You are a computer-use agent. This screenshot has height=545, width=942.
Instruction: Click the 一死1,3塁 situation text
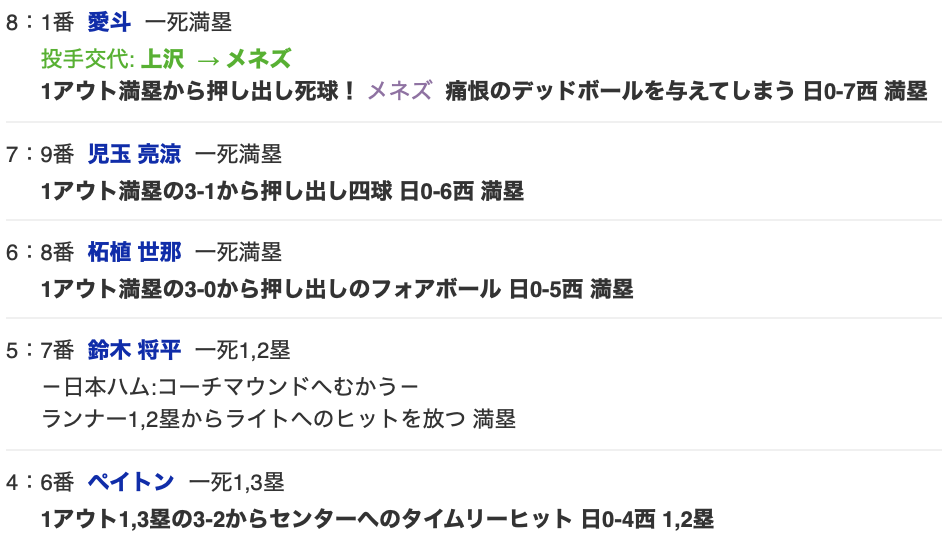pyautogui.click(x=237, y=482)
